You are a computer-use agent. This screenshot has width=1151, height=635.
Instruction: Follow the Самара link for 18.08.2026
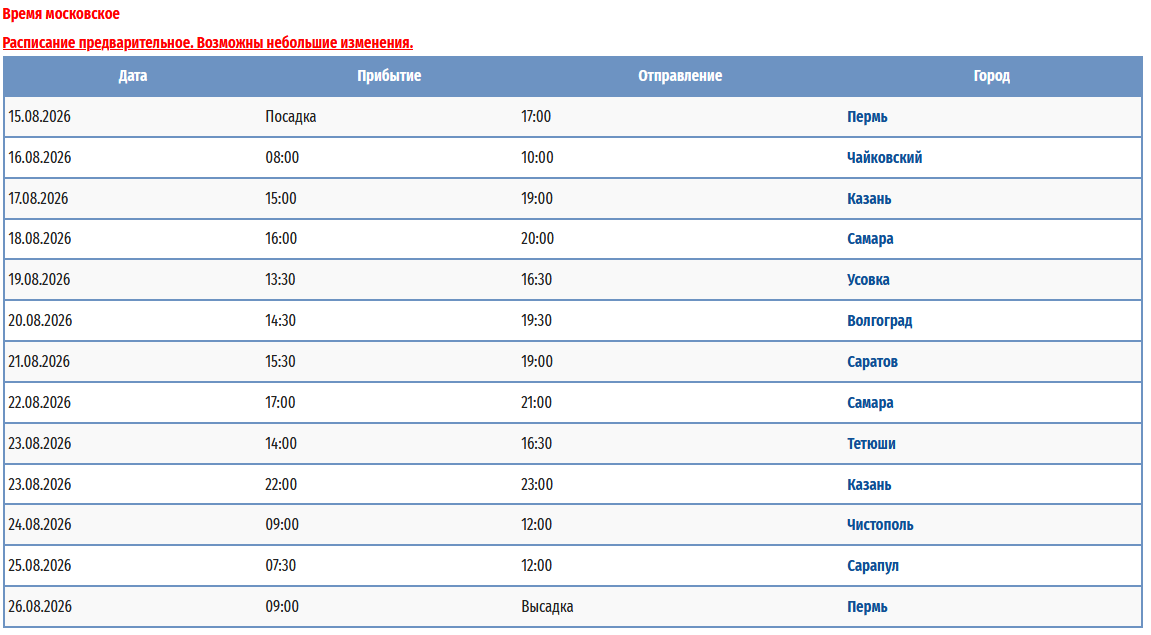tap(870, 239)
